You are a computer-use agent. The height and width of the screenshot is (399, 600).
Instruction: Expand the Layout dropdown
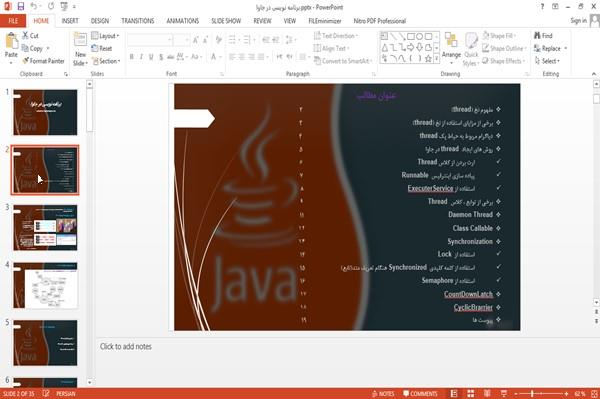coord(105,36)
